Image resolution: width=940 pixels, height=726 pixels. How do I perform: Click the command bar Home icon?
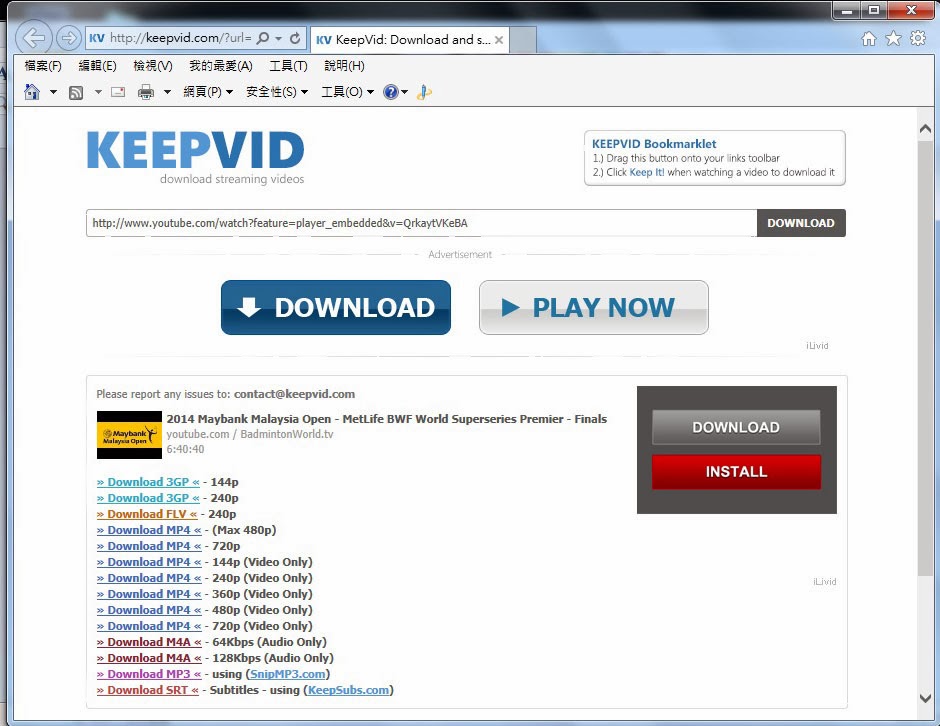coord(32,92)
